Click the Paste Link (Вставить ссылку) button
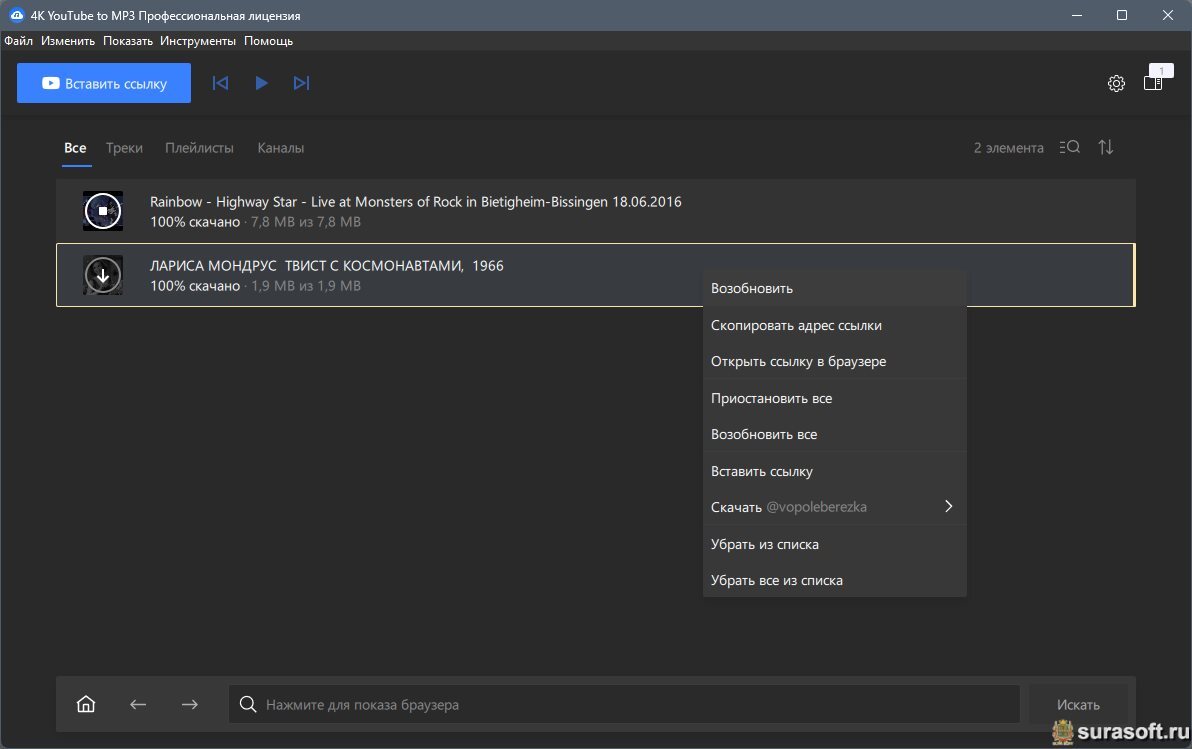 coord(103,83)
